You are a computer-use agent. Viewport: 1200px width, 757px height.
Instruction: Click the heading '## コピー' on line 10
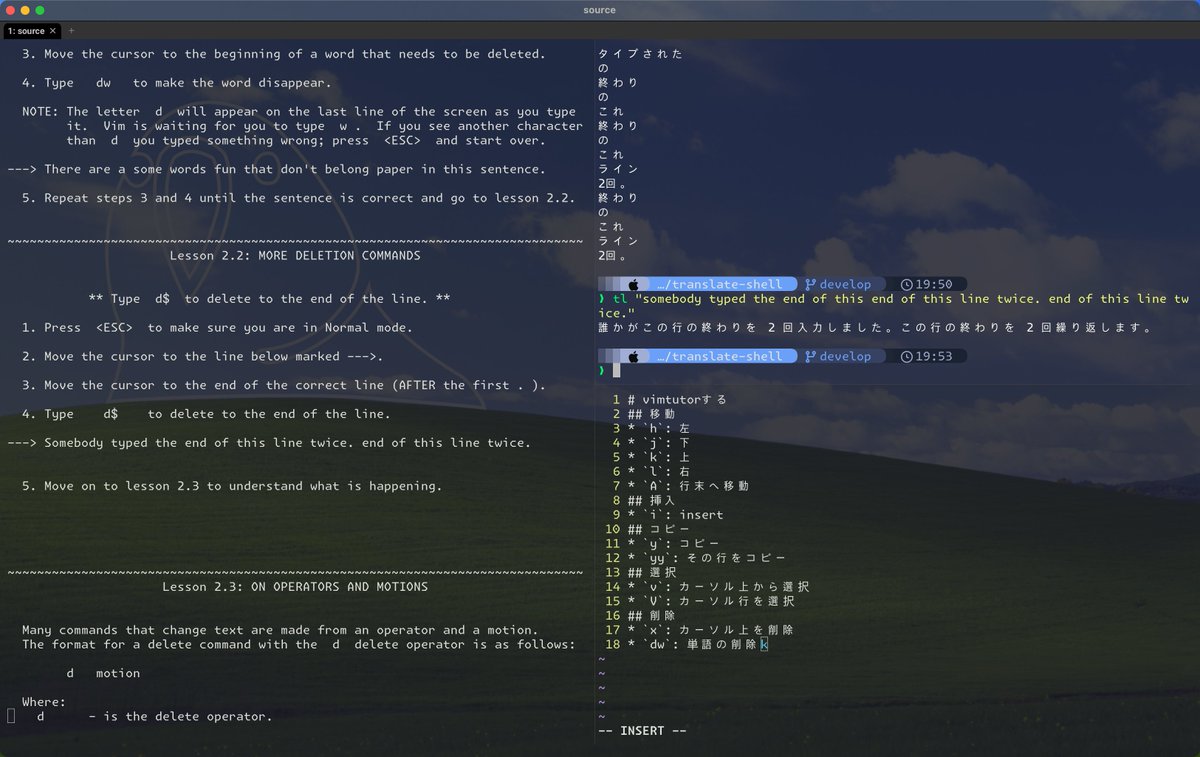tap(659, 530)
